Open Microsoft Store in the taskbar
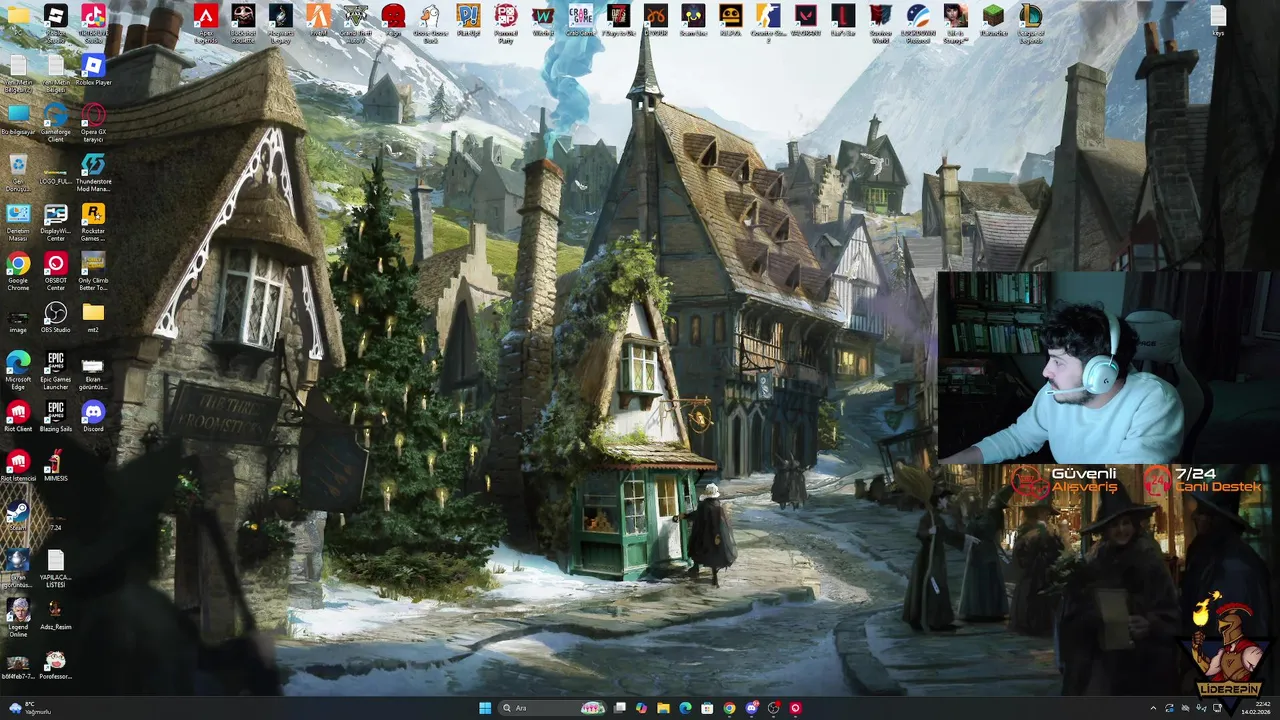1280x720 pixels. [707, 708]
